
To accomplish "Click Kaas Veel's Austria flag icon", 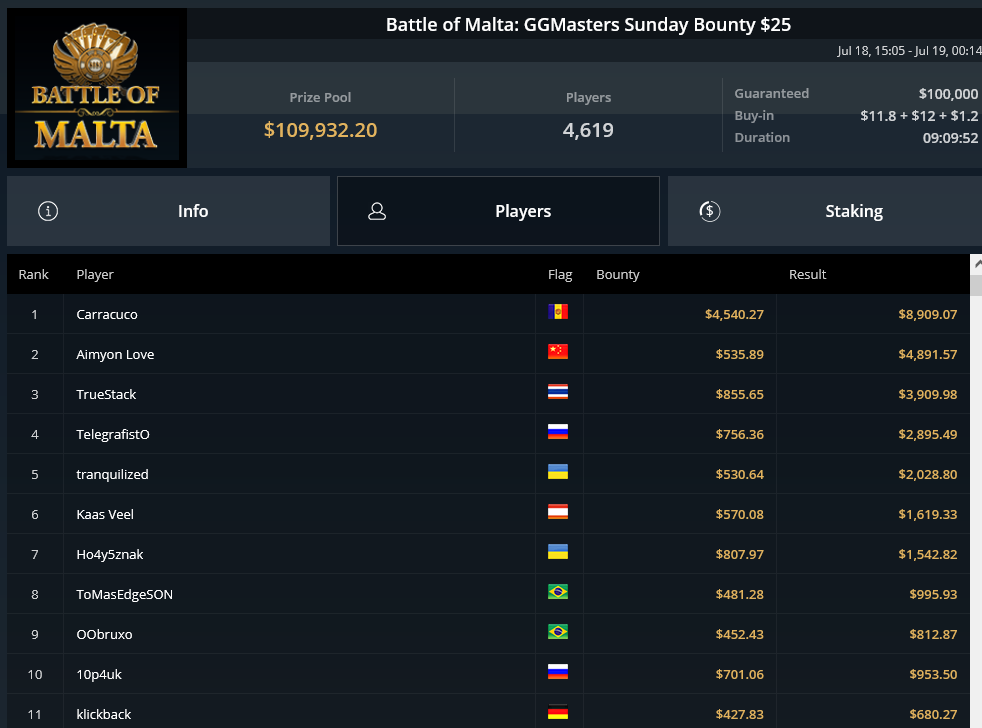I will [557, 512].
